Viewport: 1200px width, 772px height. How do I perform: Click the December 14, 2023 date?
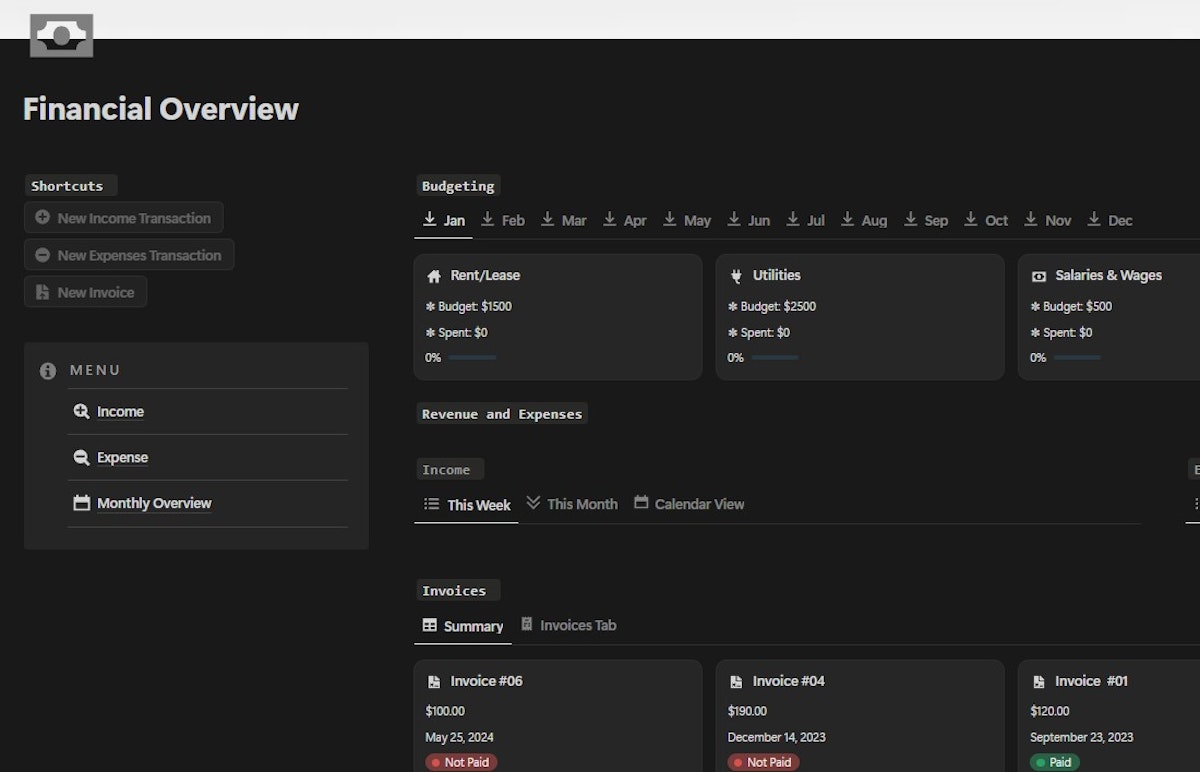(777, 738)
